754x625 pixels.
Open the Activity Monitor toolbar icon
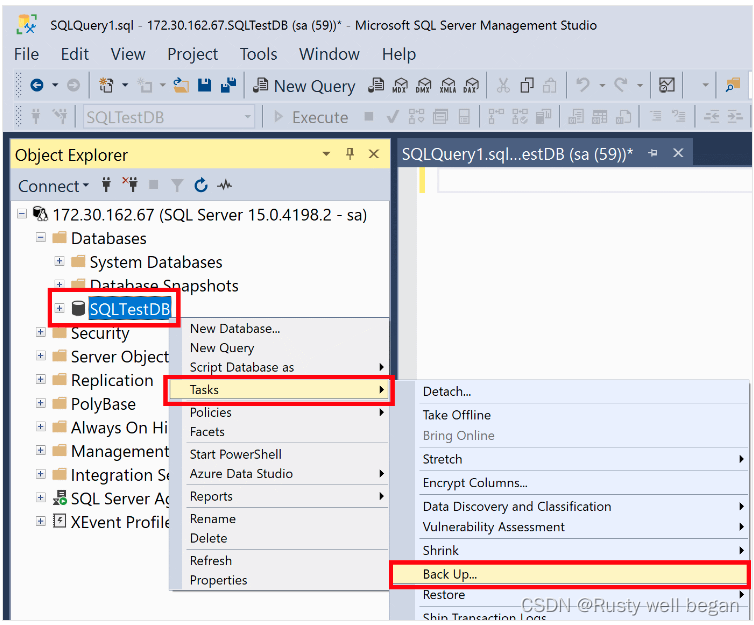tap(667, 86)
